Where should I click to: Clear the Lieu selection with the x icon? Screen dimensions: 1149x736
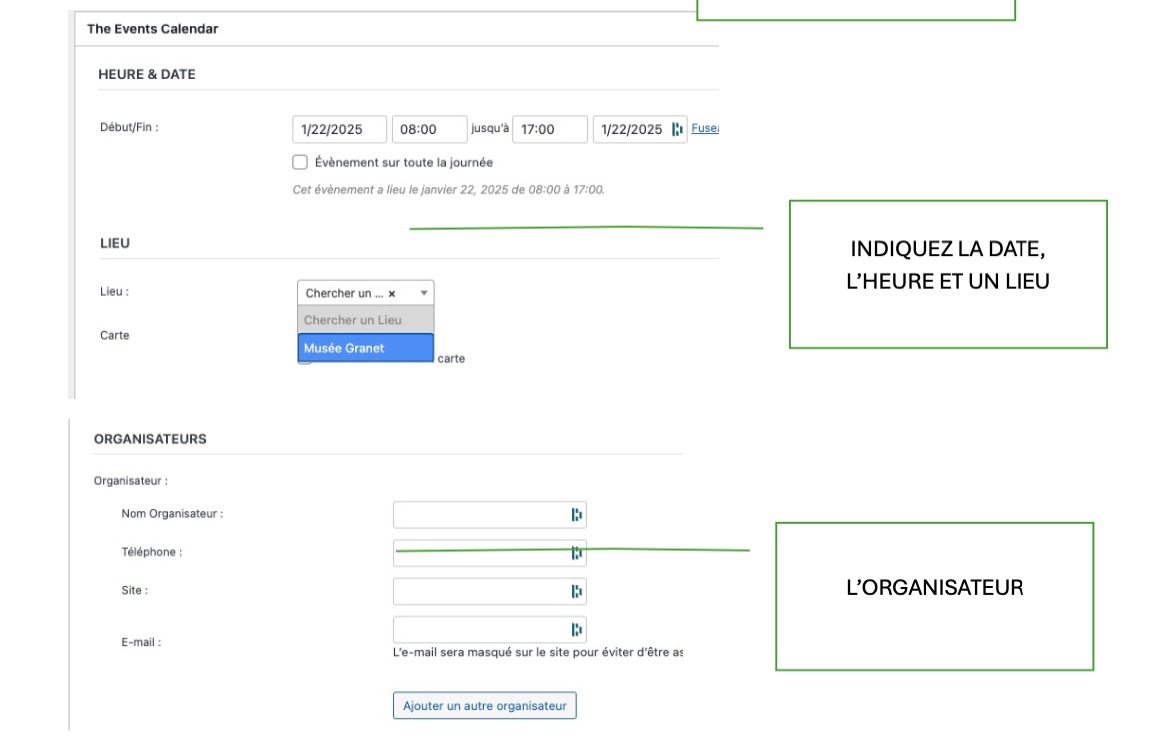pyautogui.click(x=392, y=294)
